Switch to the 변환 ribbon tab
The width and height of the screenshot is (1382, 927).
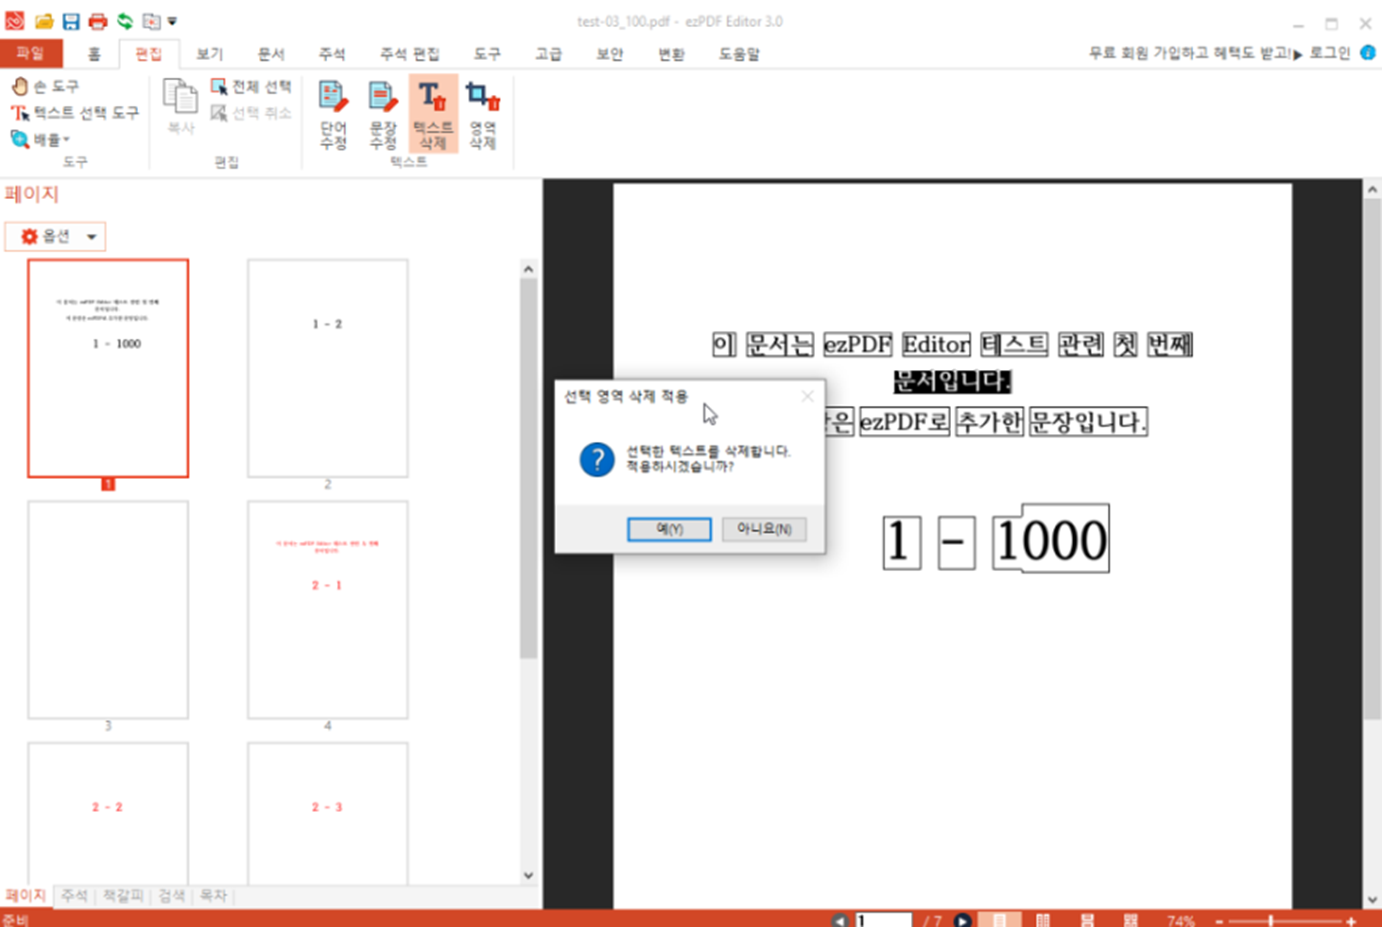tap(671, 54)
